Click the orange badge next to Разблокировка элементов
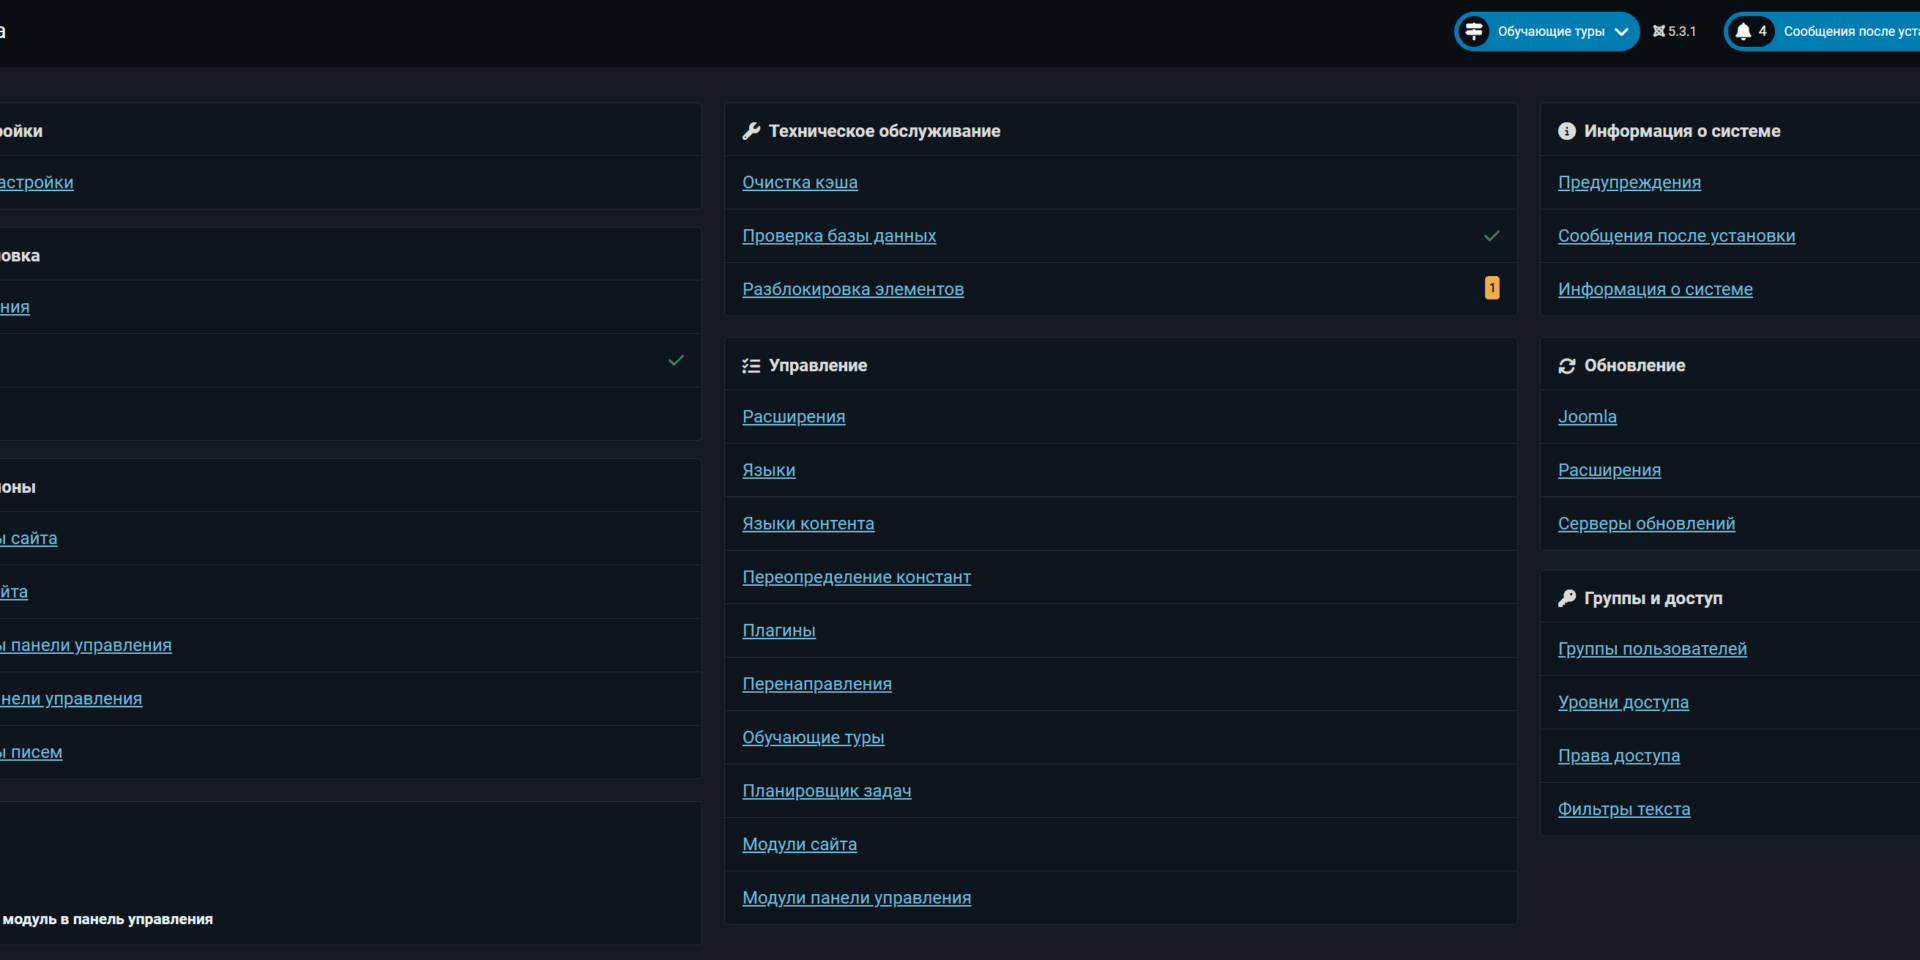Screen dimensions: 1920x960 click(1491, 289)
